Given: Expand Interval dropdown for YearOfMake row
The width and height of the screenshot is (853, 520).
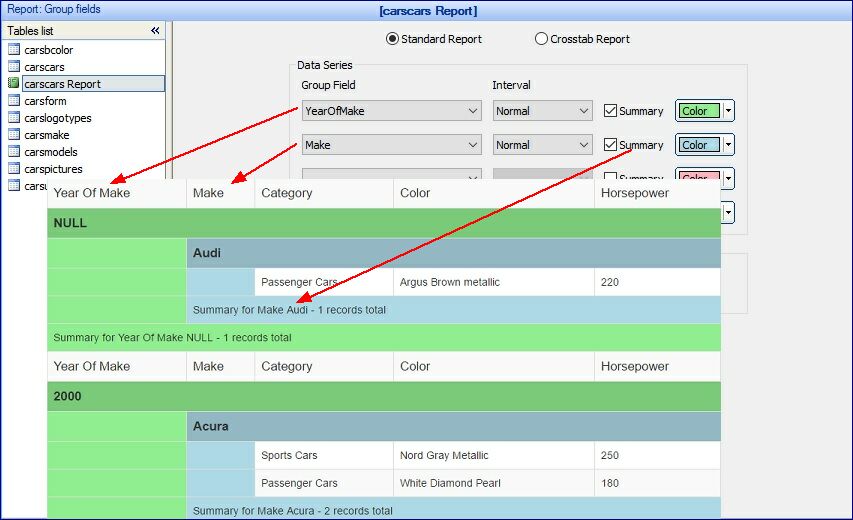Looking at the screenshot, I should [584, 111].
